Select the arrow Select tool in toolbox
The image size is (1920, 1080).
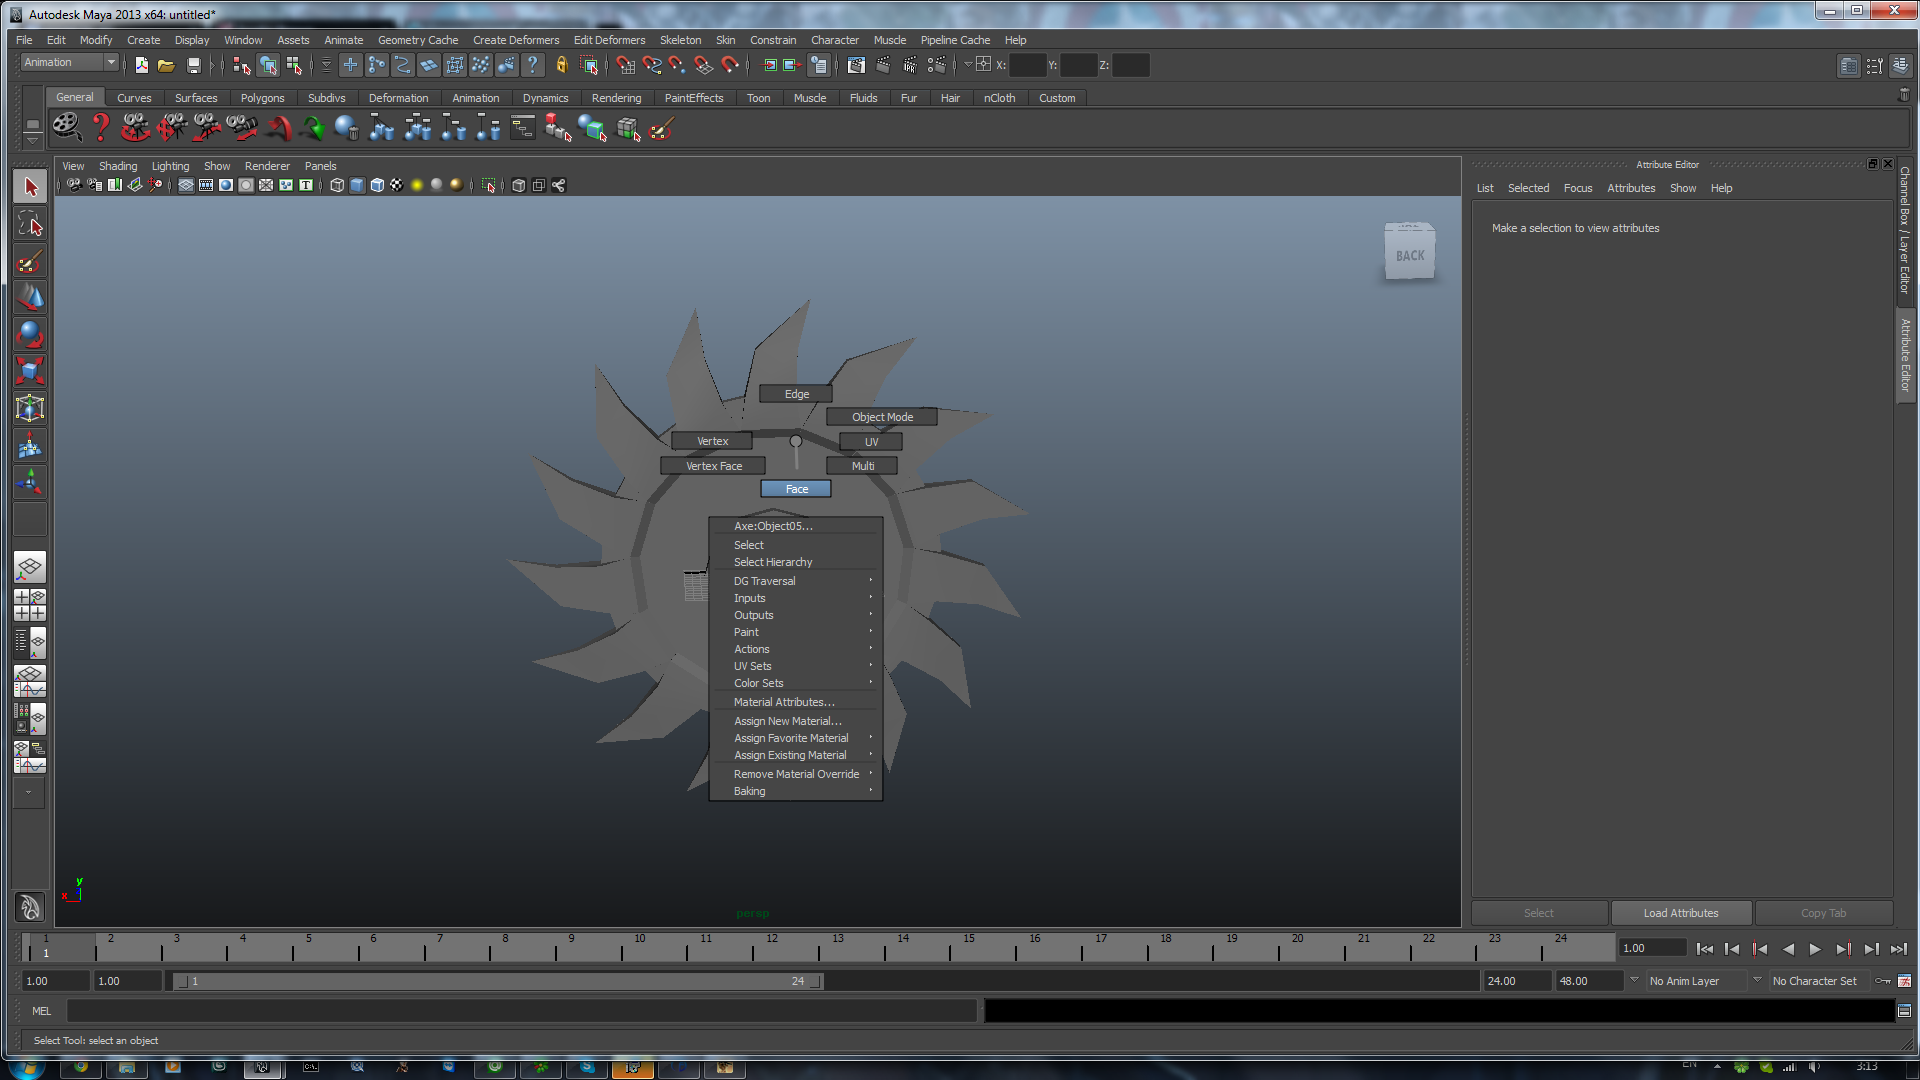point(30,187)
